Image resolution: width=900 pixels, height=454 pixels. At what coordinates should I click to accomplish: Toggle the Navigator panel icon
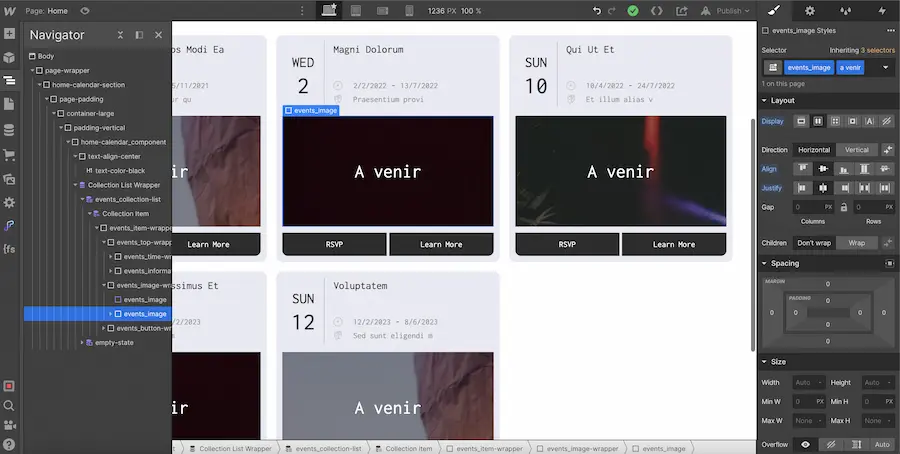pos(9,81)
